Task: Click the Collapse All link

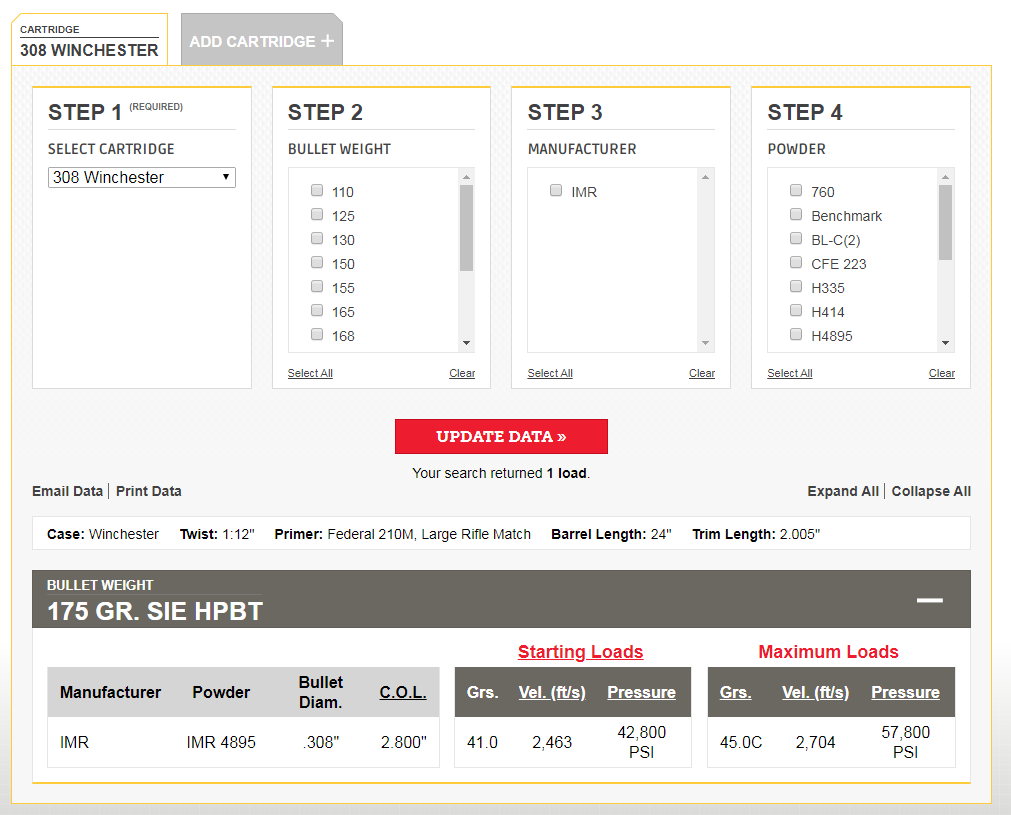Action: (931, 491)
